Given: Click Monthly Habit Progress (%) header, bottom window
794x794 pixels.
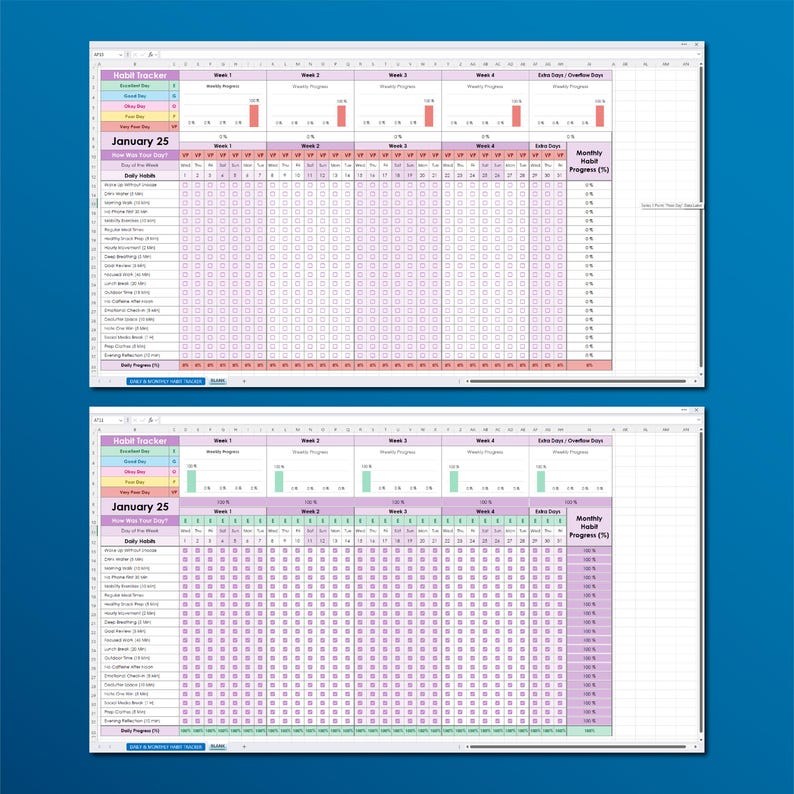Looking at the screenshot, I should click(589, 527).
